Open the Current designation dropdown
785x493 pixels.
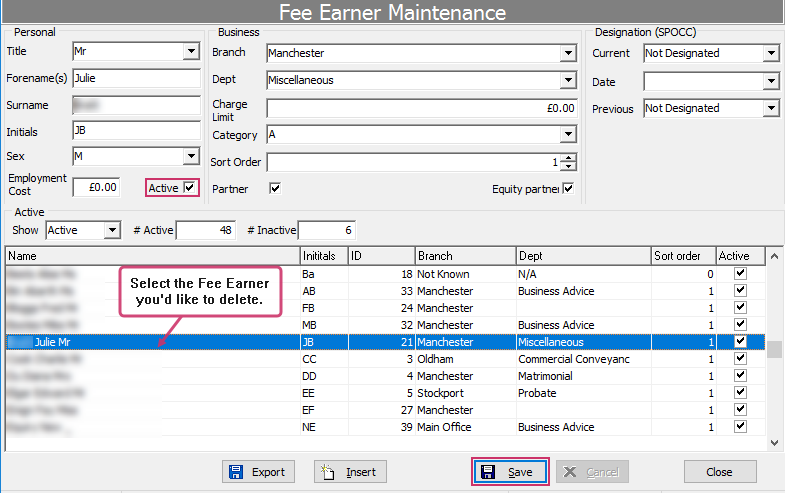point(771,53)
